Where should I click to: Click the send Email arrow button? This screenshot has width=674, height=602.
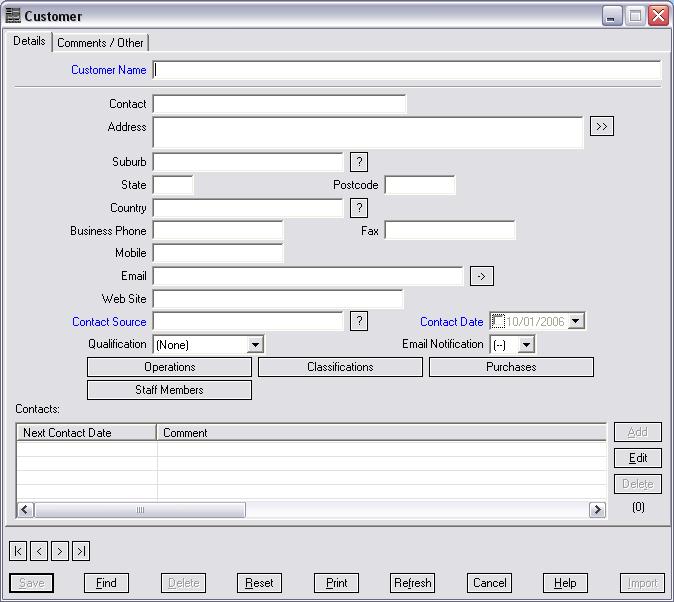482,276
